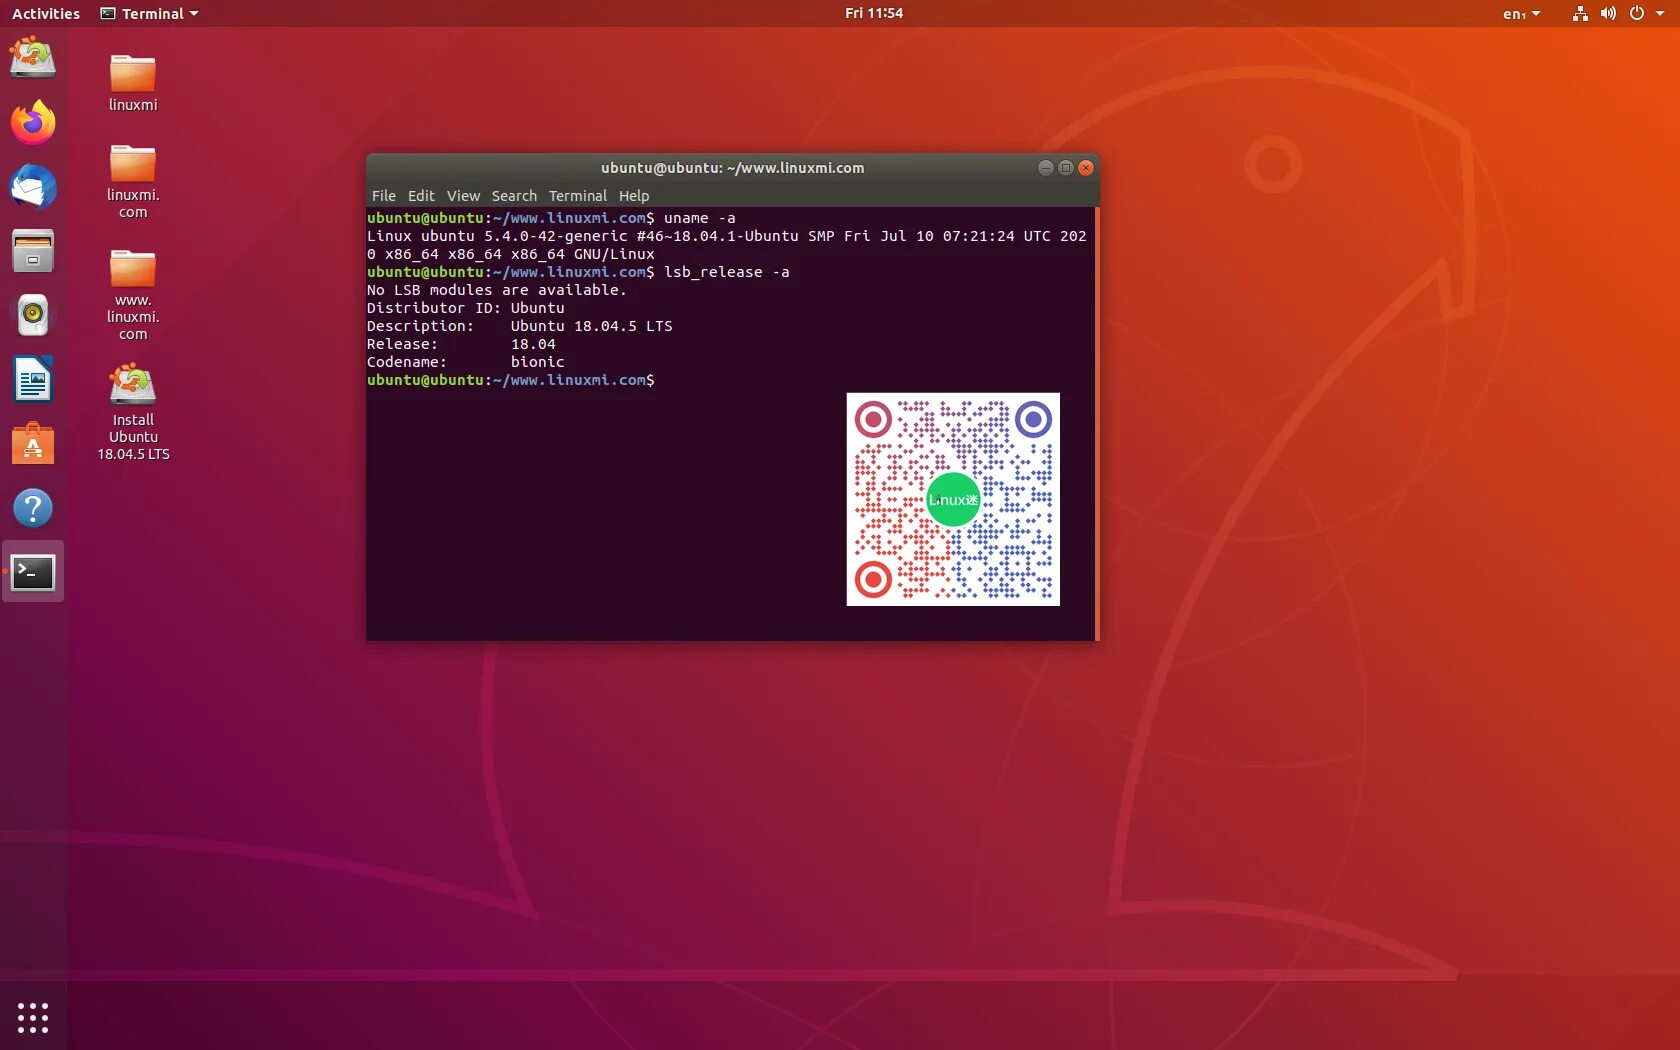
Task: Expand the system menu arrow in top bar
Action: click(1660, 13)
